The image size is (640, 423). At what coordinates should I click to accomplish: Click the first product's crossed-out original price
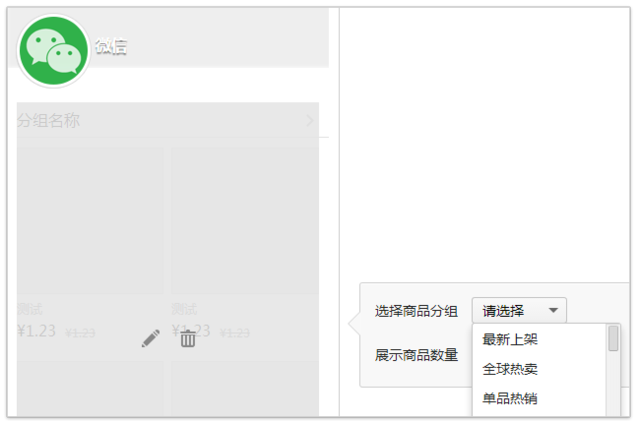coord(80,333)
